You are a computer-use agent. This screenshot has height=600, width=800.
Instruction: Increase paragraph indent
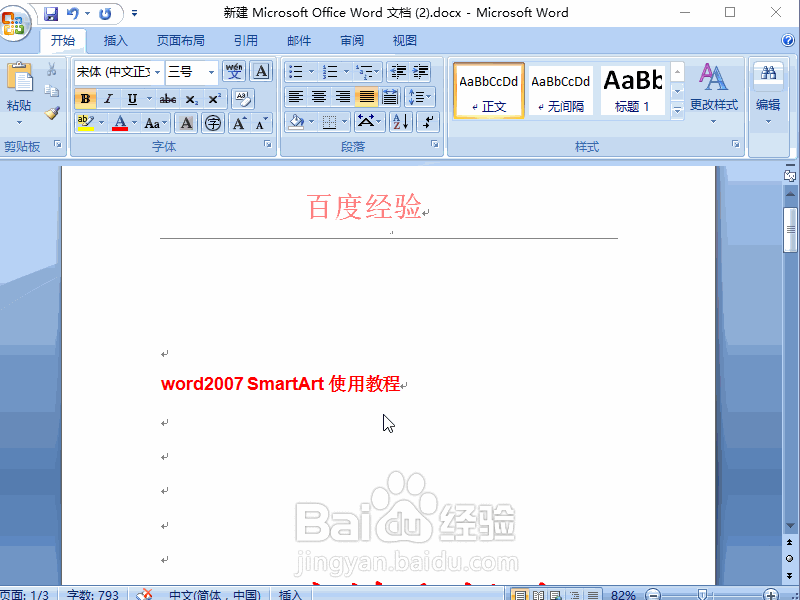point(420,72)
